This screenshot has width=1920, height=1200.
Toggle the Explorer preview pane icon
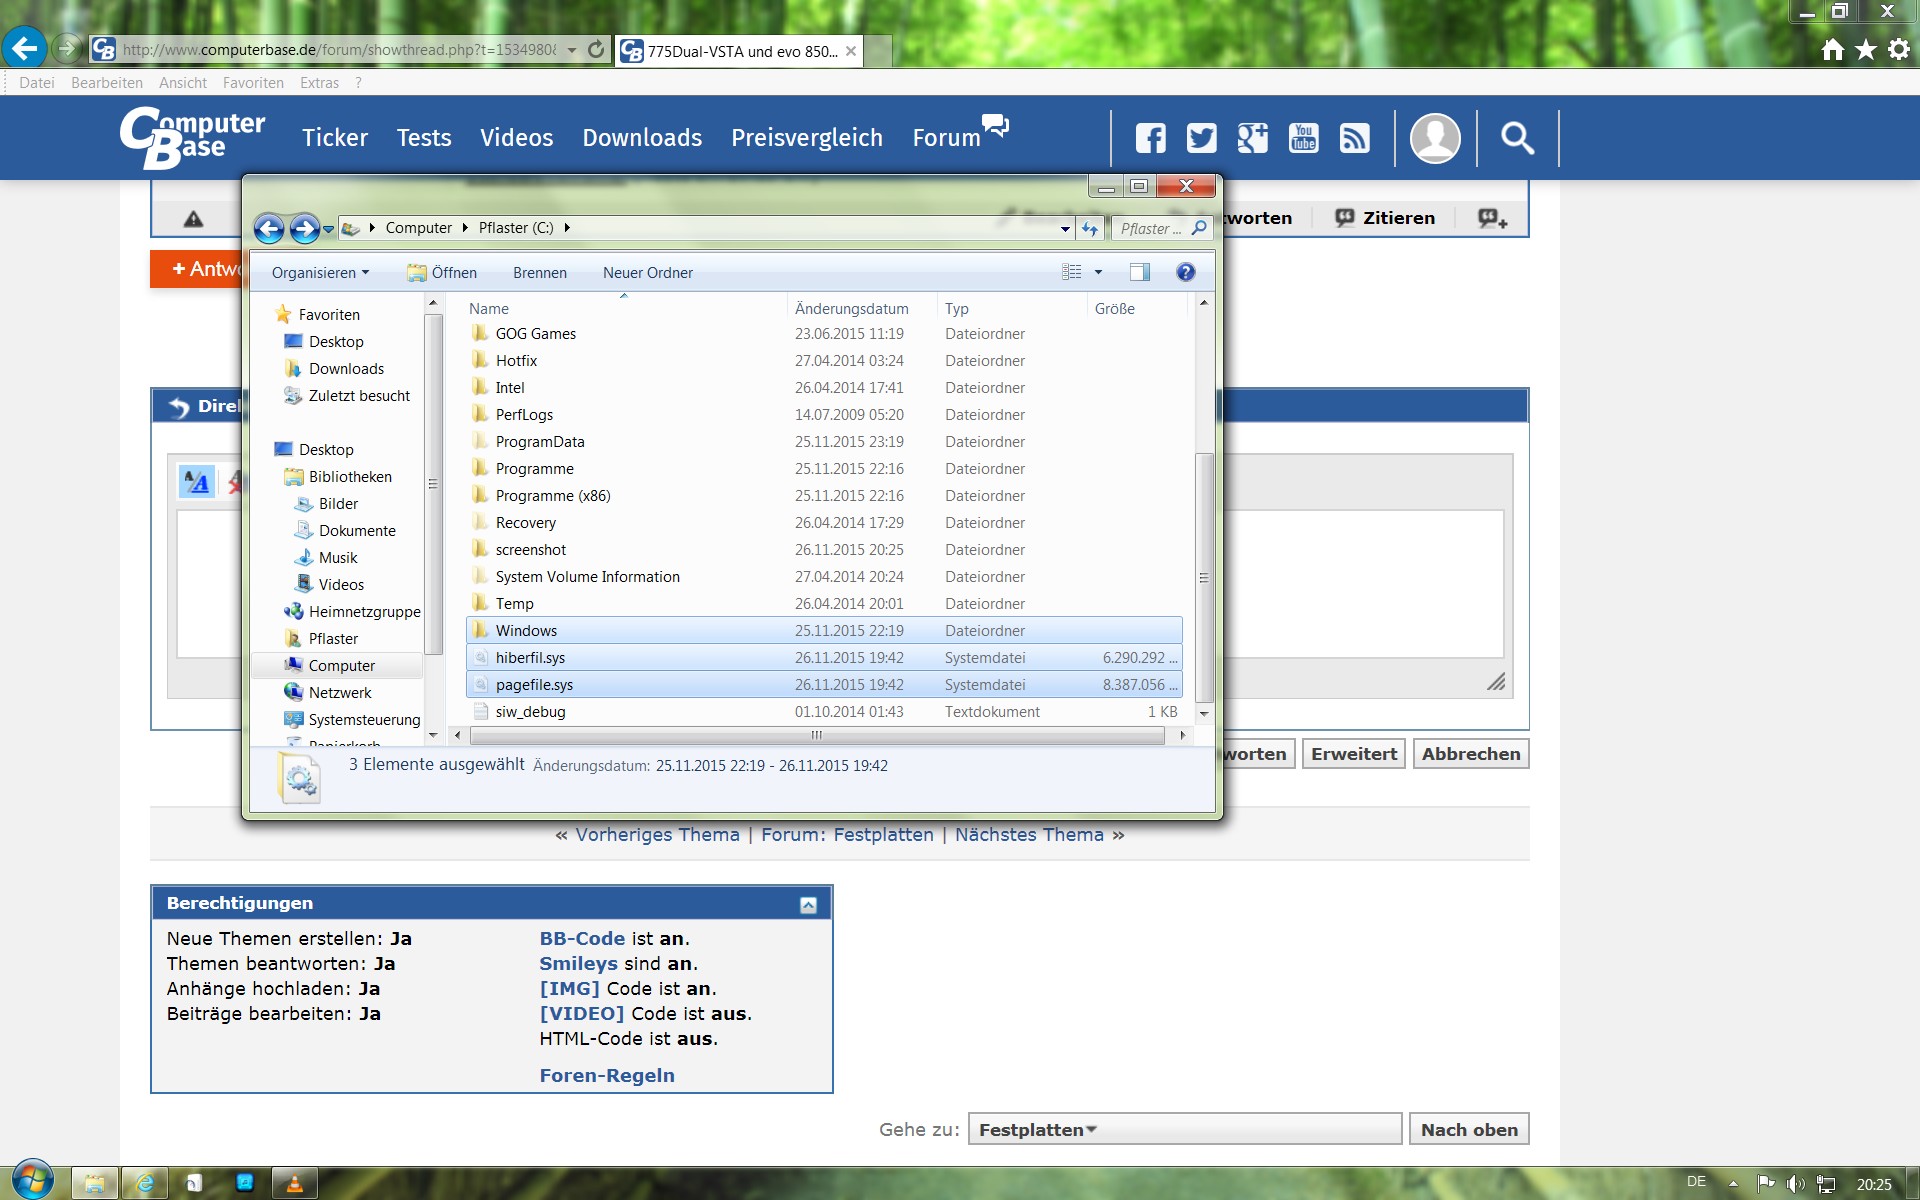pyautogui.click(x=1139, y=272)
